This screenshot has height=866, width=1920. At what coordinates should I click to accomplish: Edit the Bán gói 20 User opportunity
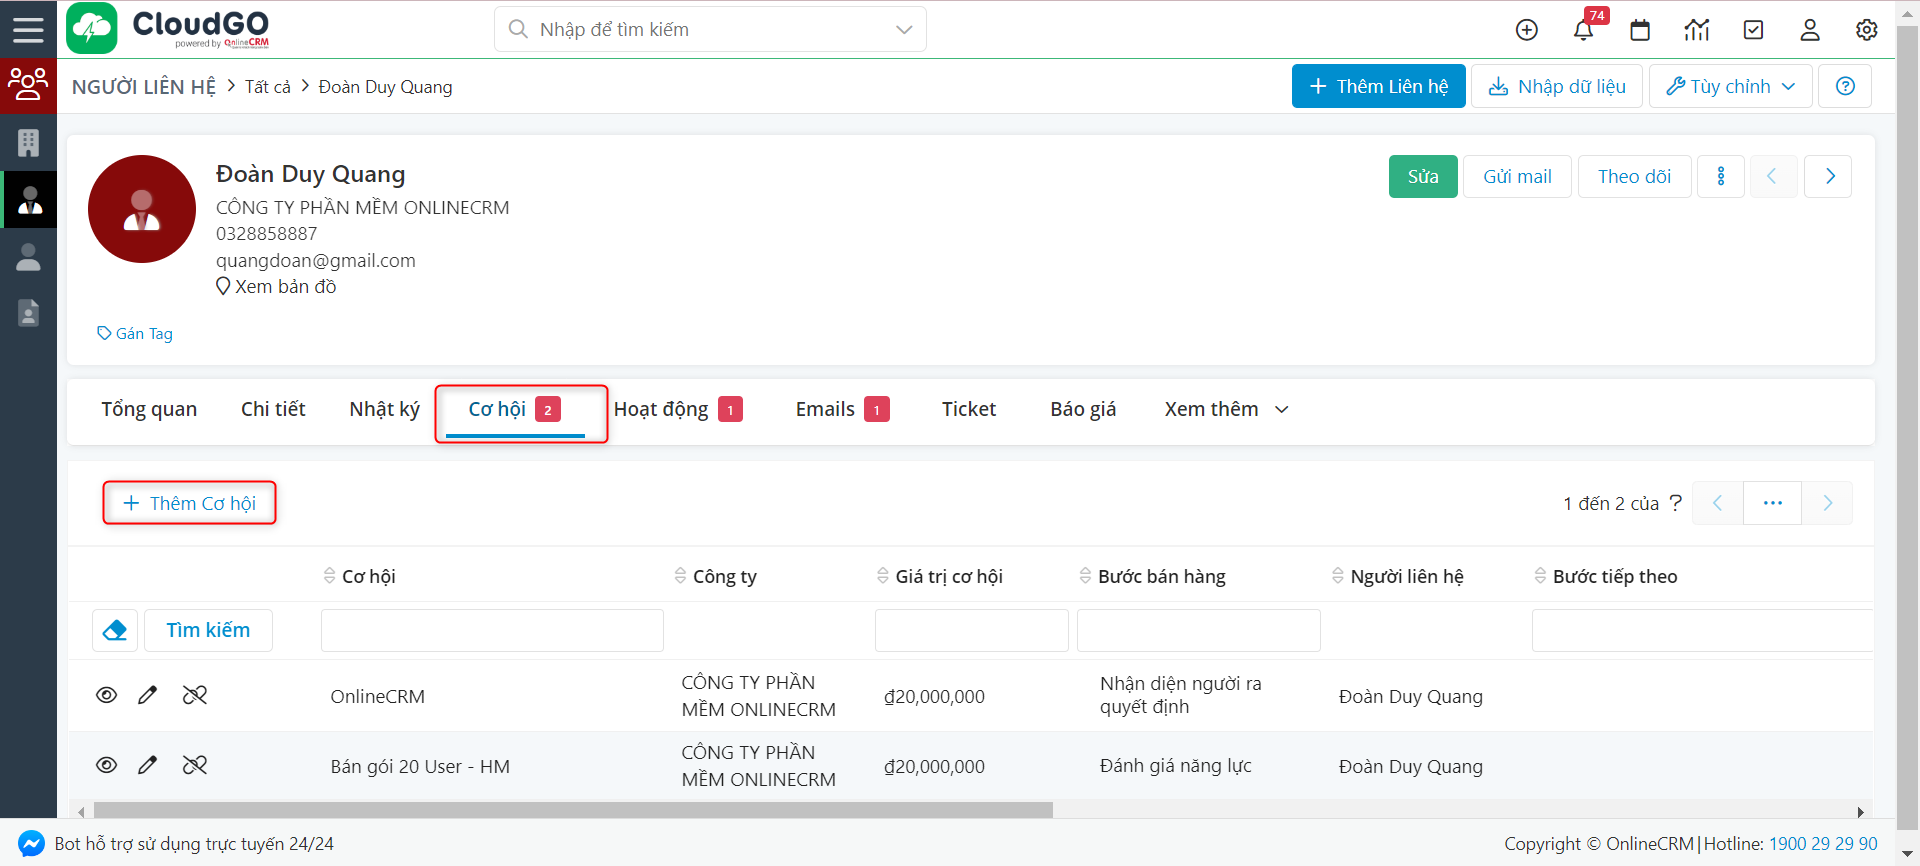point(148,765)
